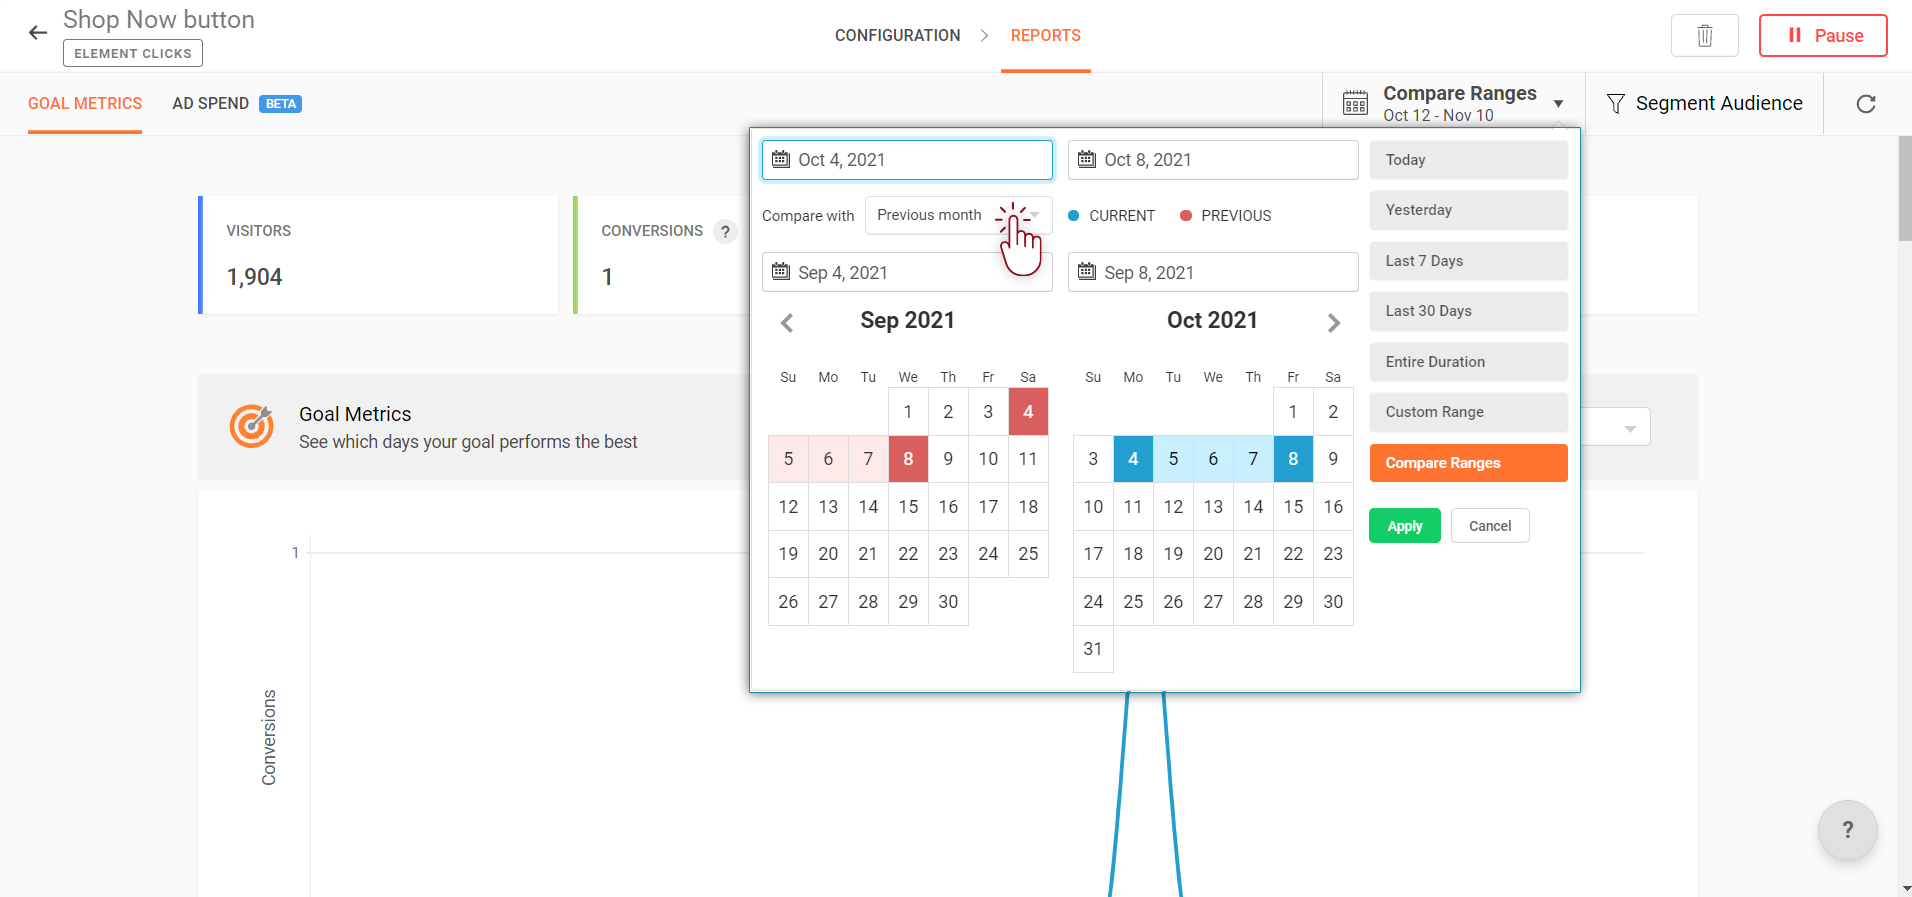Select September 8 in Sep 2021 calendar
This screenshot has height=897, width=1912.
pos(908,459)
